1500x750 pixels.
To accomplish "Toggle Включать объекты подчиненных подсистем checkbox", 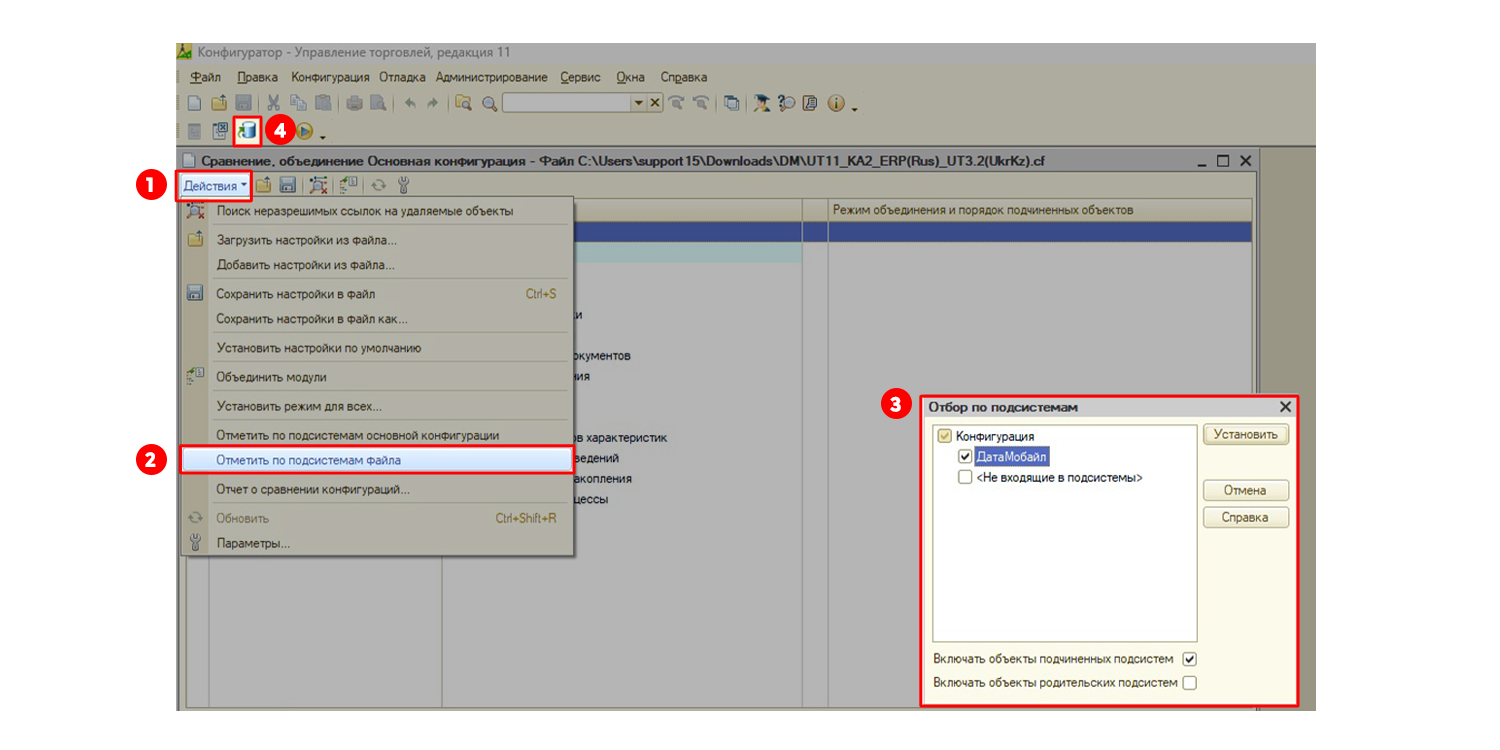I will (1189, 659).
